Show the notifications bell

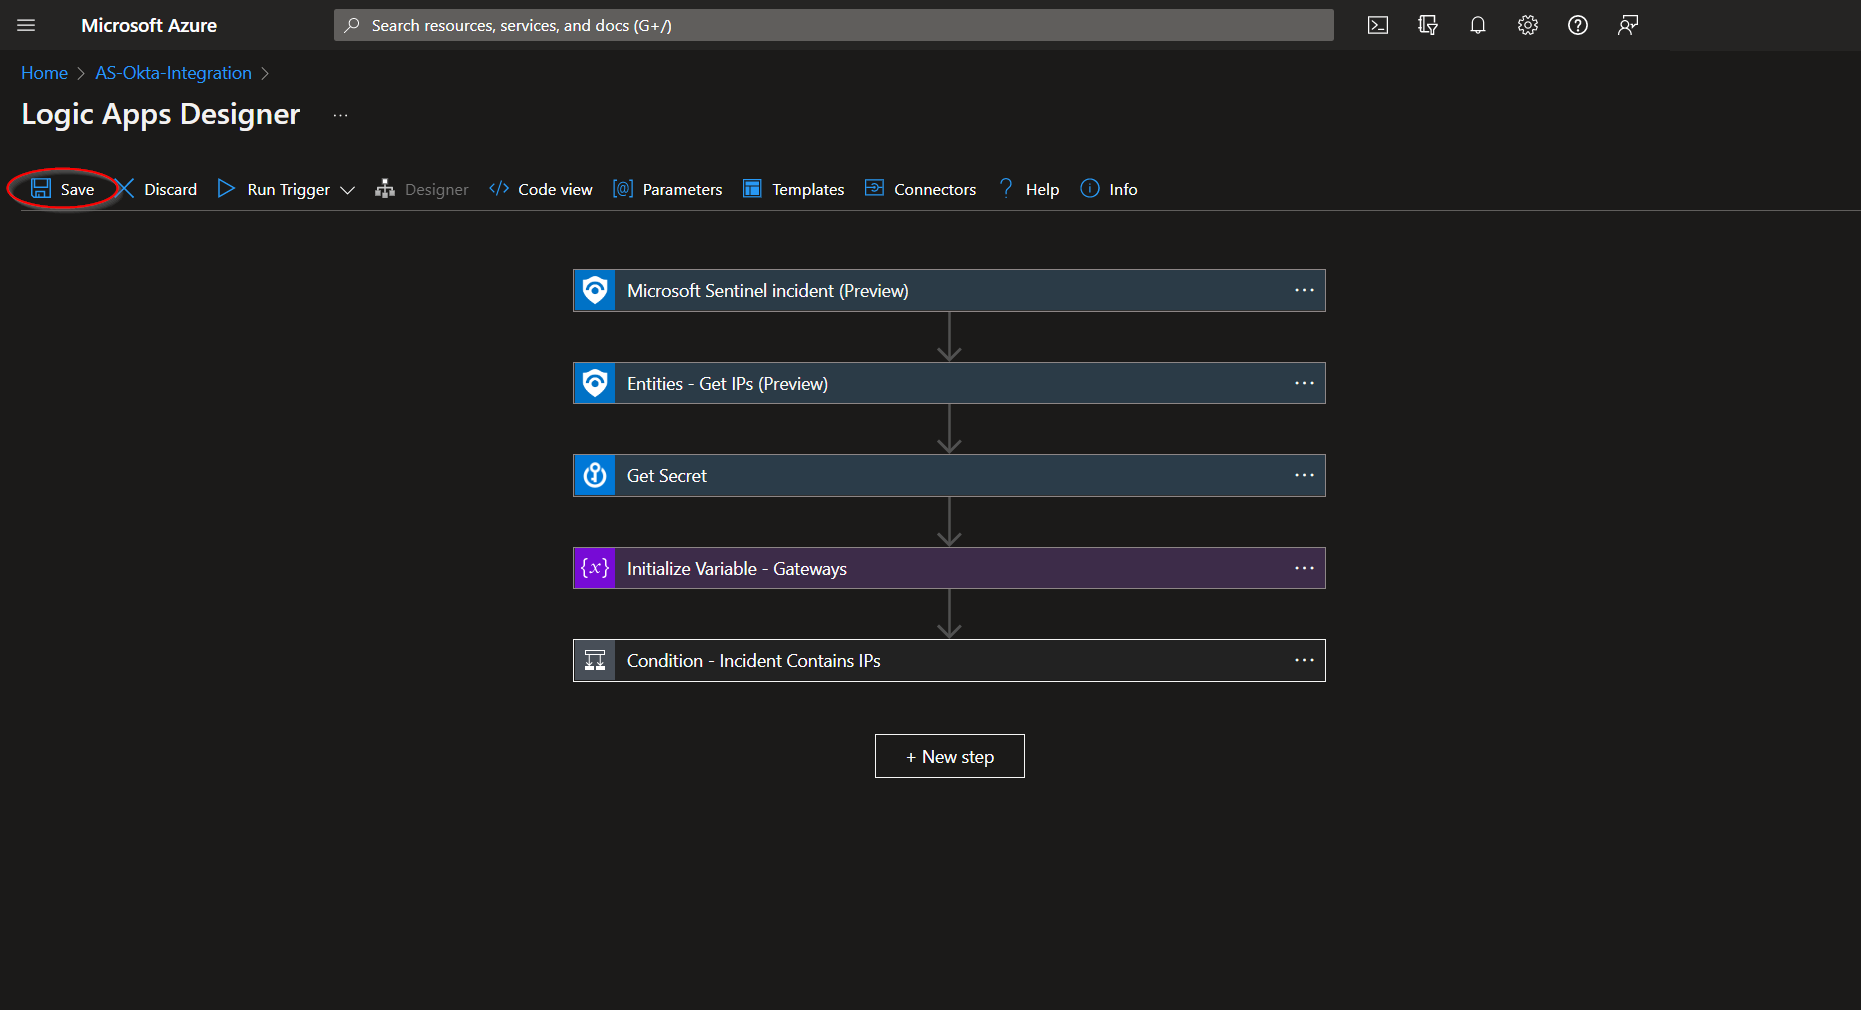[1478, 25]
